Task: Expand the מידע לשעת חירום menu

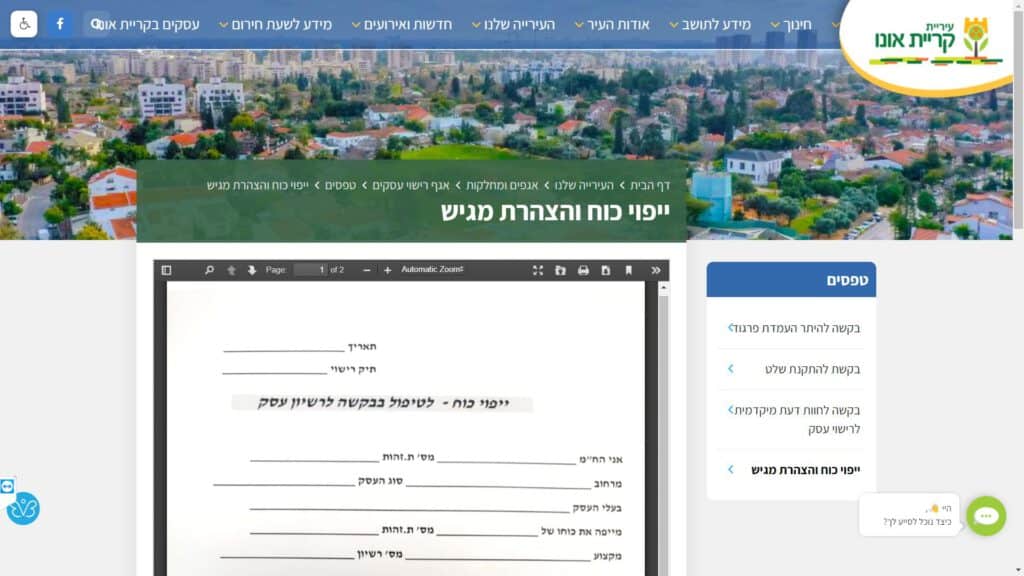Action: click(275, 24)
